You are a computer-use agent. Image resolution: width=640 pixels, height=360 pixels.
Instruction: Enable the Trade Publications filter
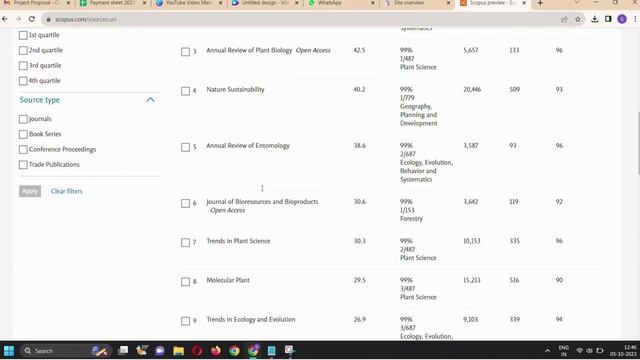pos(23,164)
